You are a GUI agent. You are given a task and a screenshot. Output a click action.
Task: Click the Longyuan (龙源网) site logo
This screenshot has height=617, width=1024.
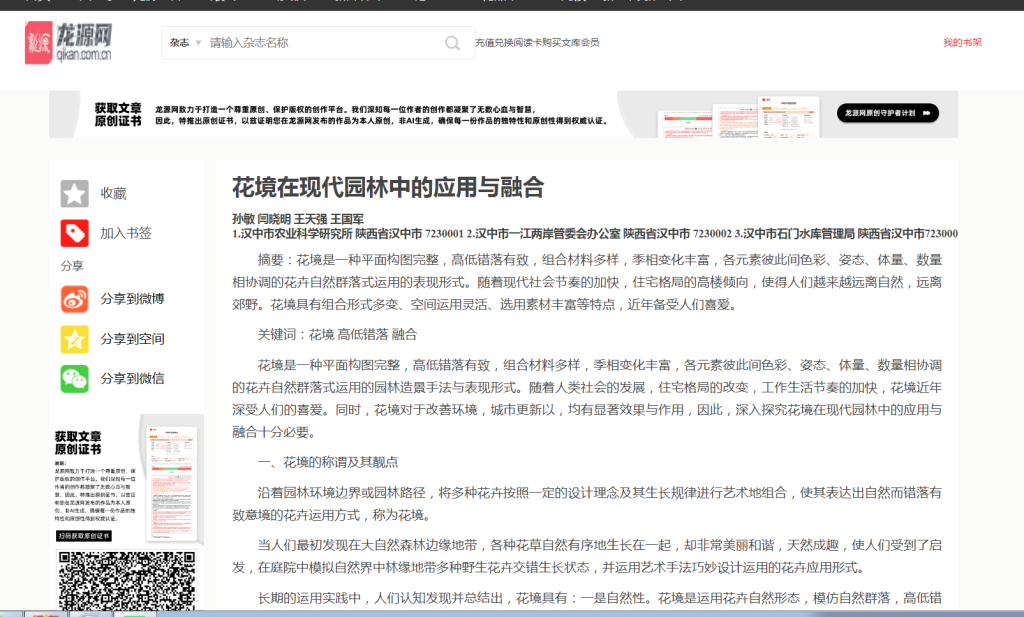click(68, 43)
